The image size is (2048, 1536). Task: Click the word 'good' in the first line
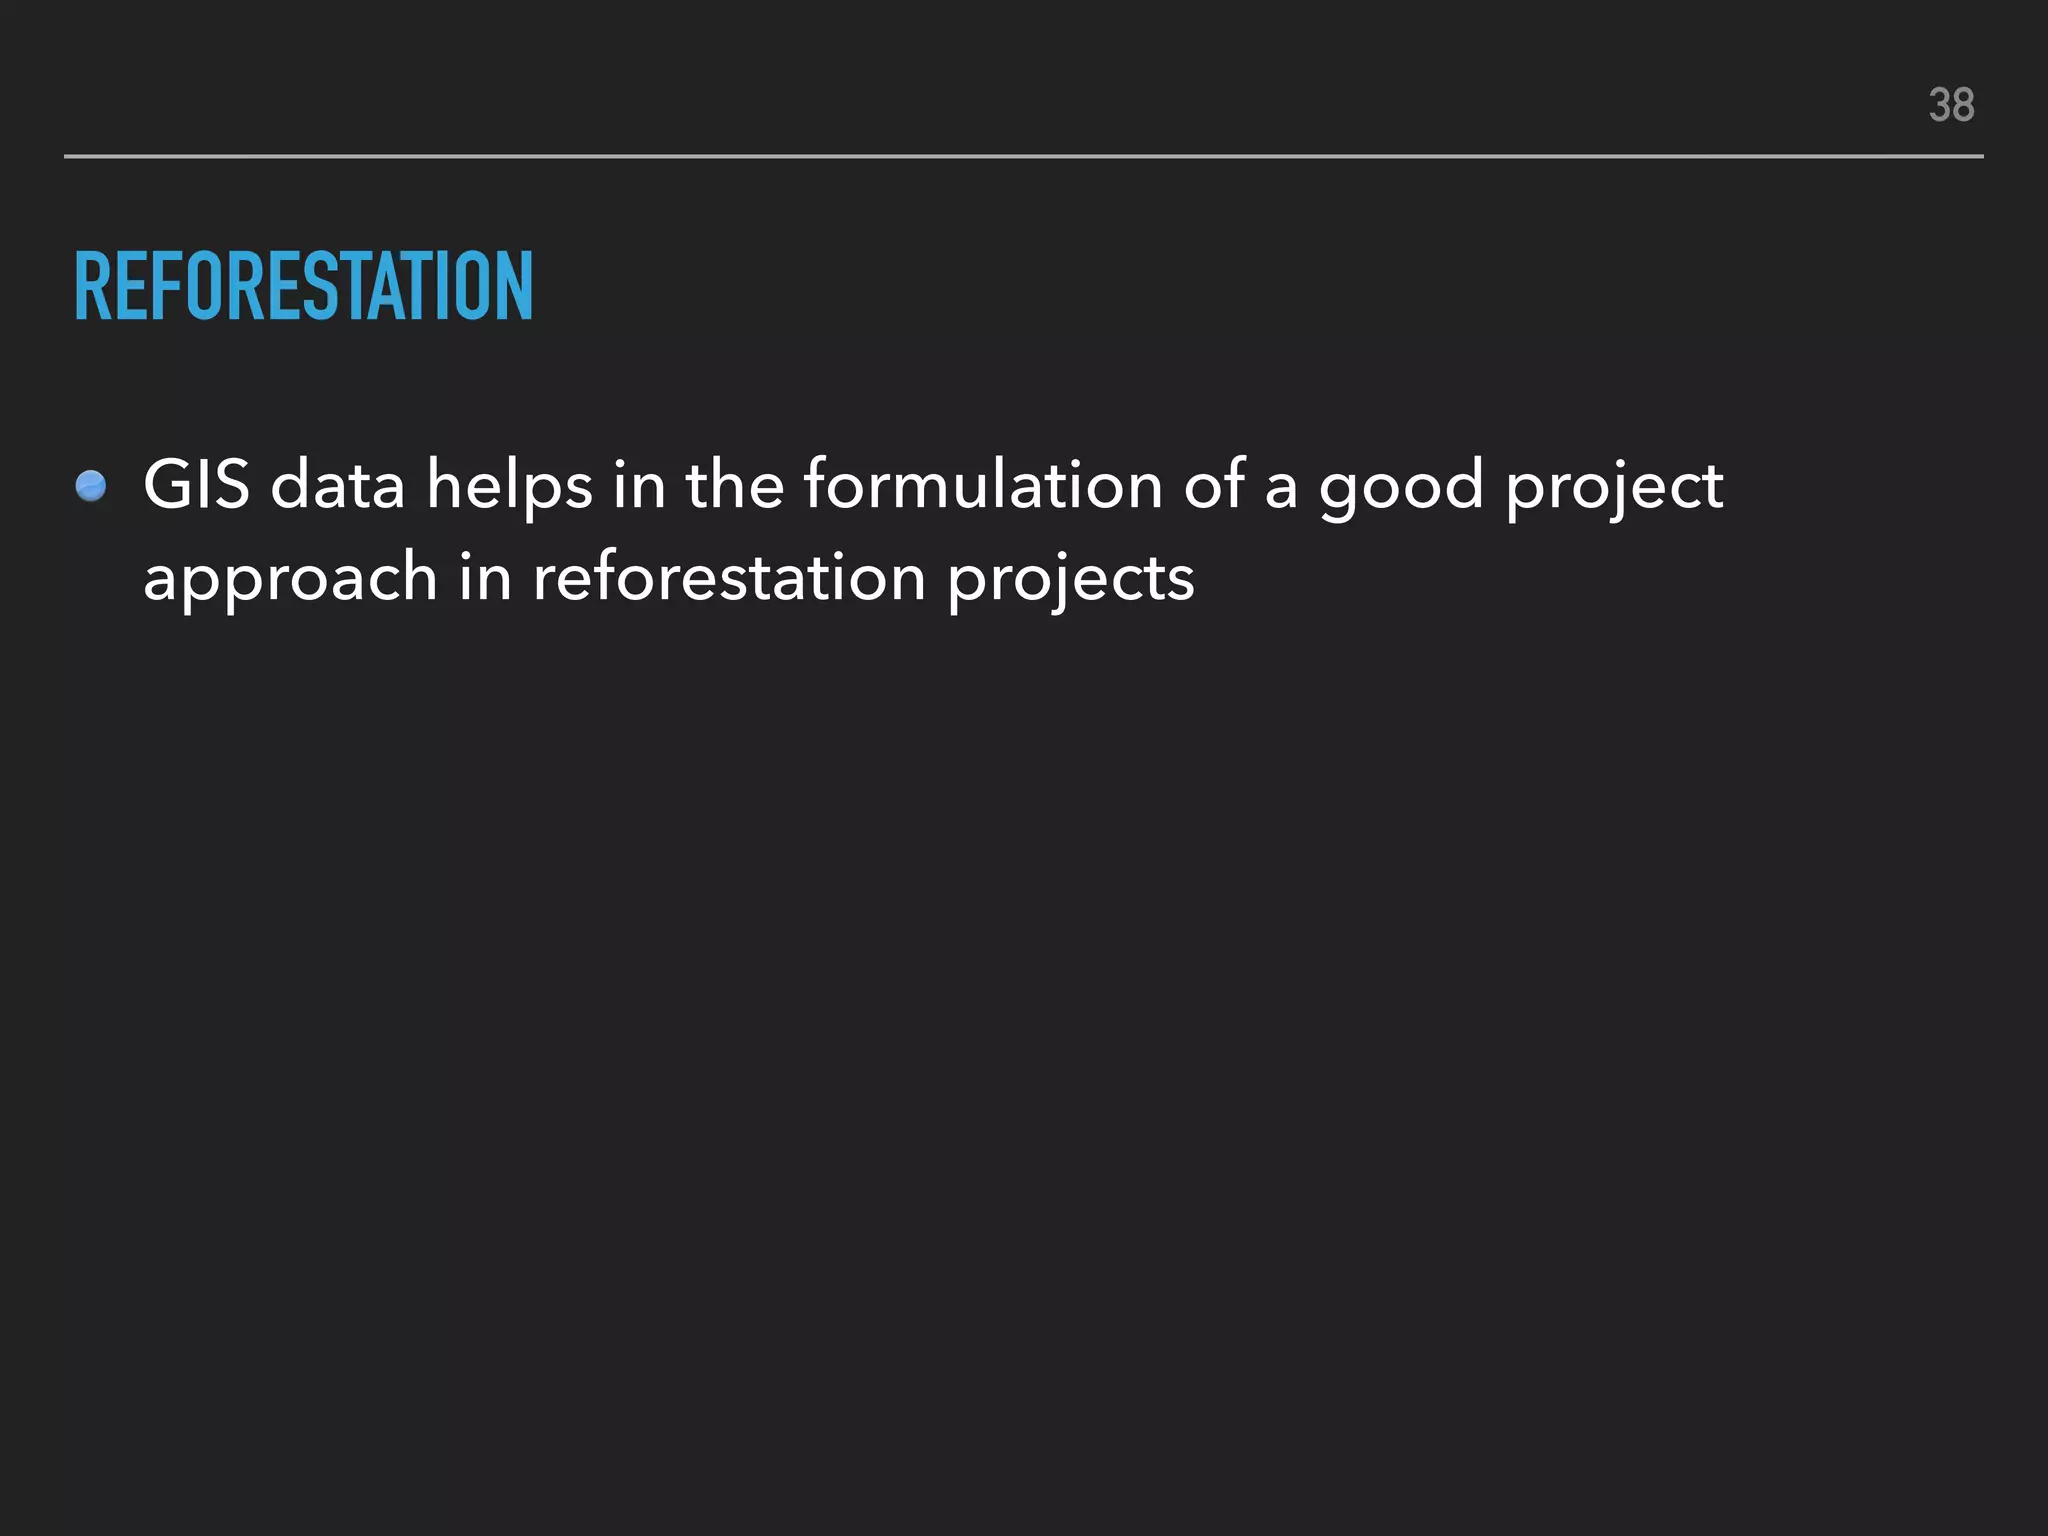pyautogui.click(x=1401, y=487)
